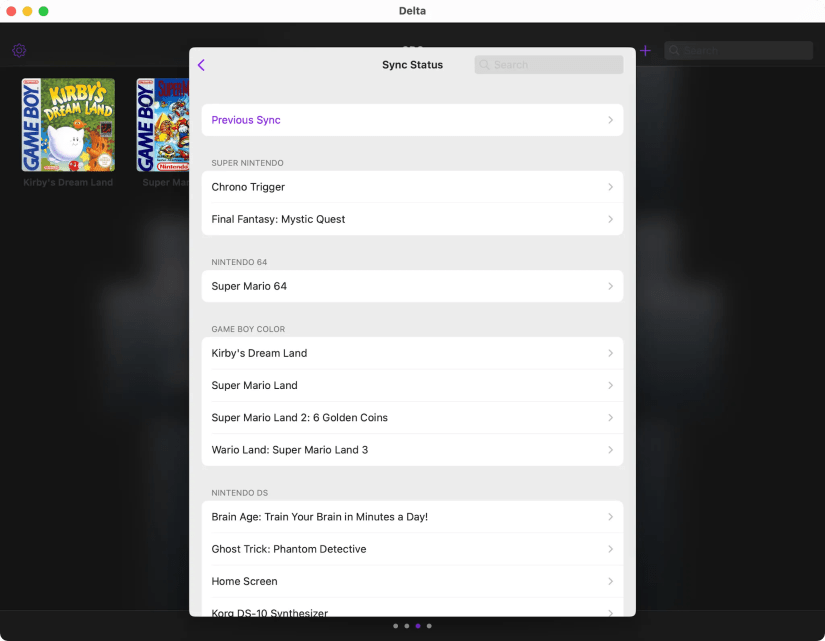The height and width of the screenshot is (641, 825).
Task: Select the highlighted purple page dot
Action: click(418, 626)
